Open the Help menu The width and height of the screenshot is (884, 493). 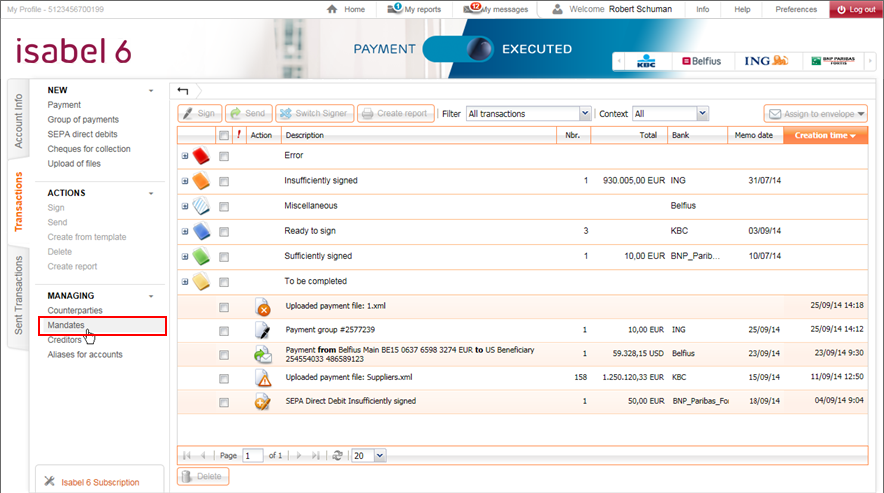(742, 9)
